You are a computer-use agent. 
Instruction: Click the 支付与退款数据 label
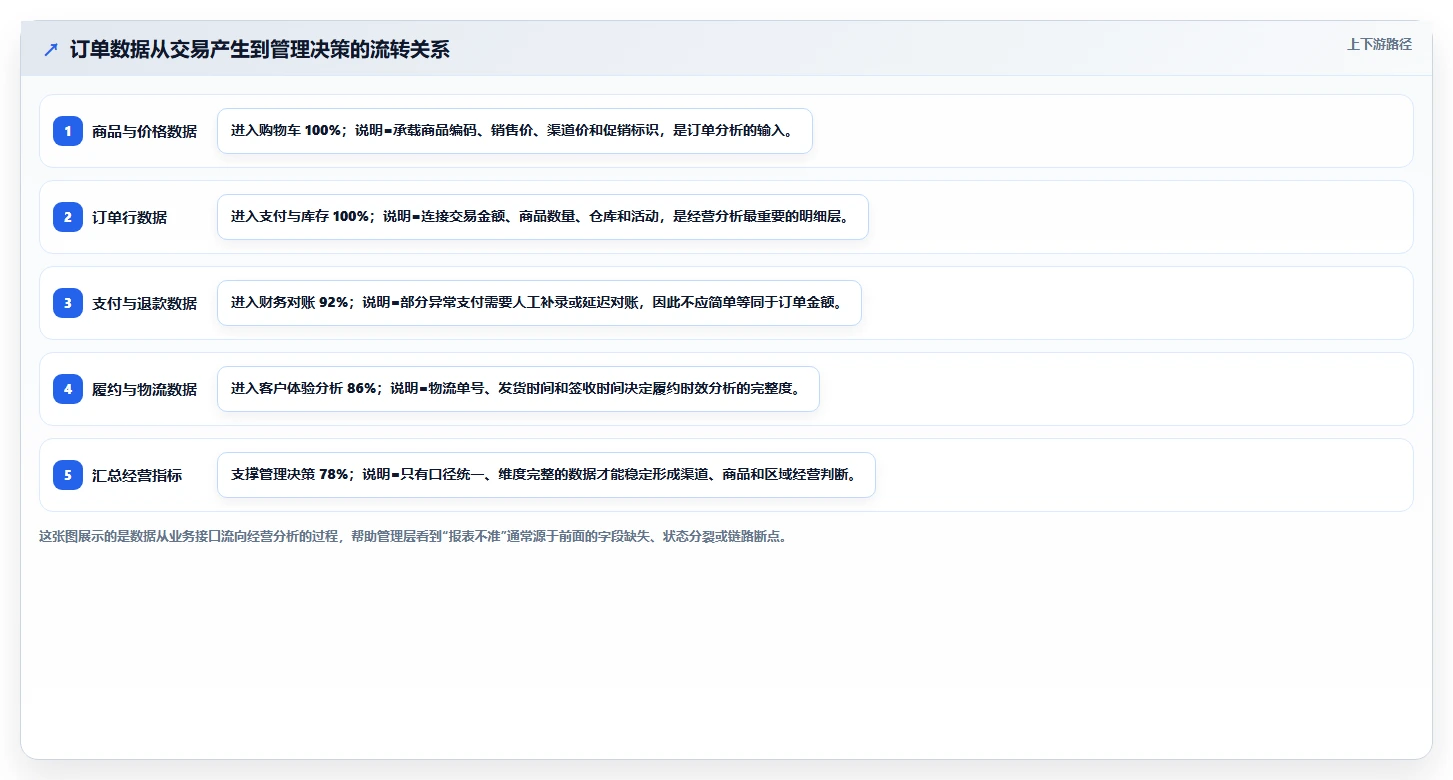tap(144, 303)
